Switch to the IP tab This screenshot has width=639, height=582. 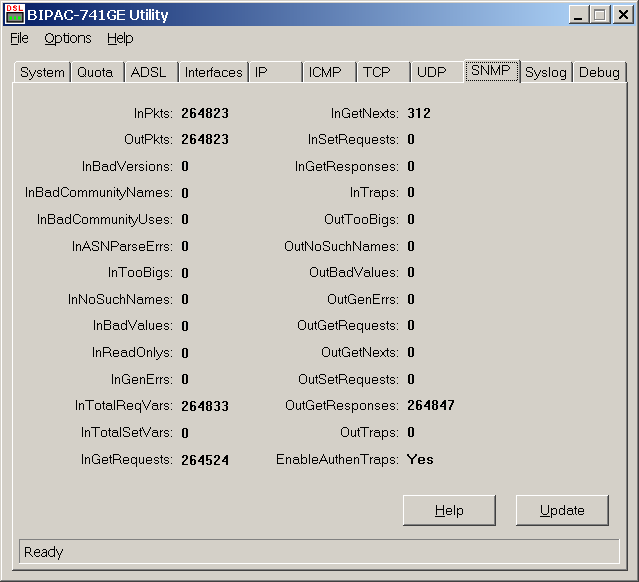(275, 72)
